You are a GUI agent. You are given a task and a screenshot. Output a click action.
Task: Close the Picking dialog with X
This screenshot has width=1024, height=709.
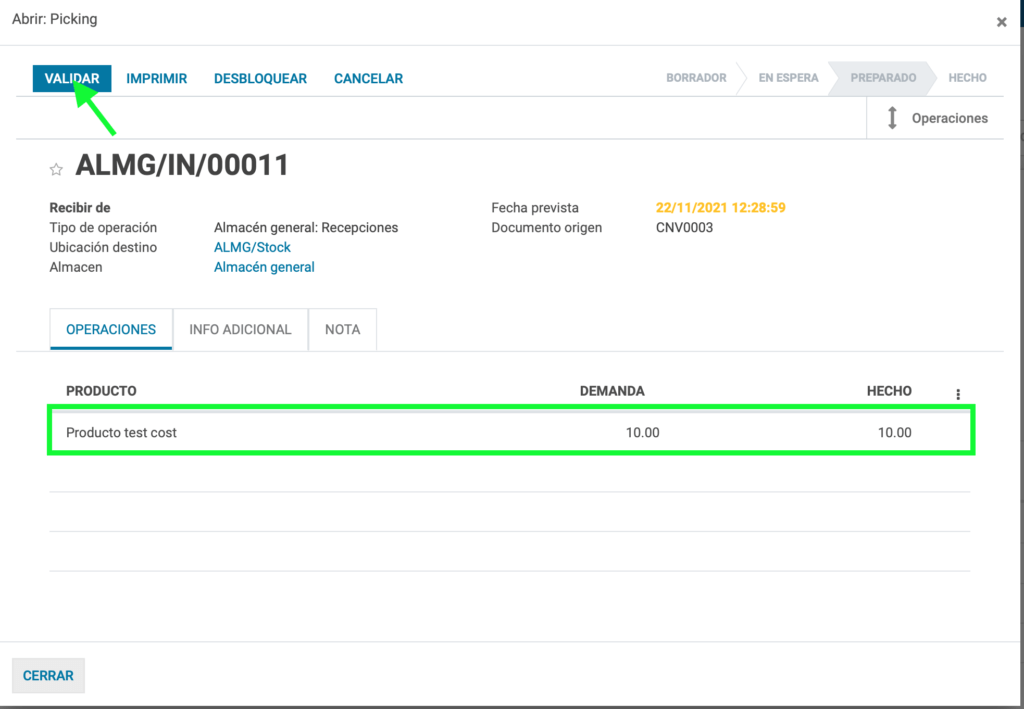[x=1001, y=22]
